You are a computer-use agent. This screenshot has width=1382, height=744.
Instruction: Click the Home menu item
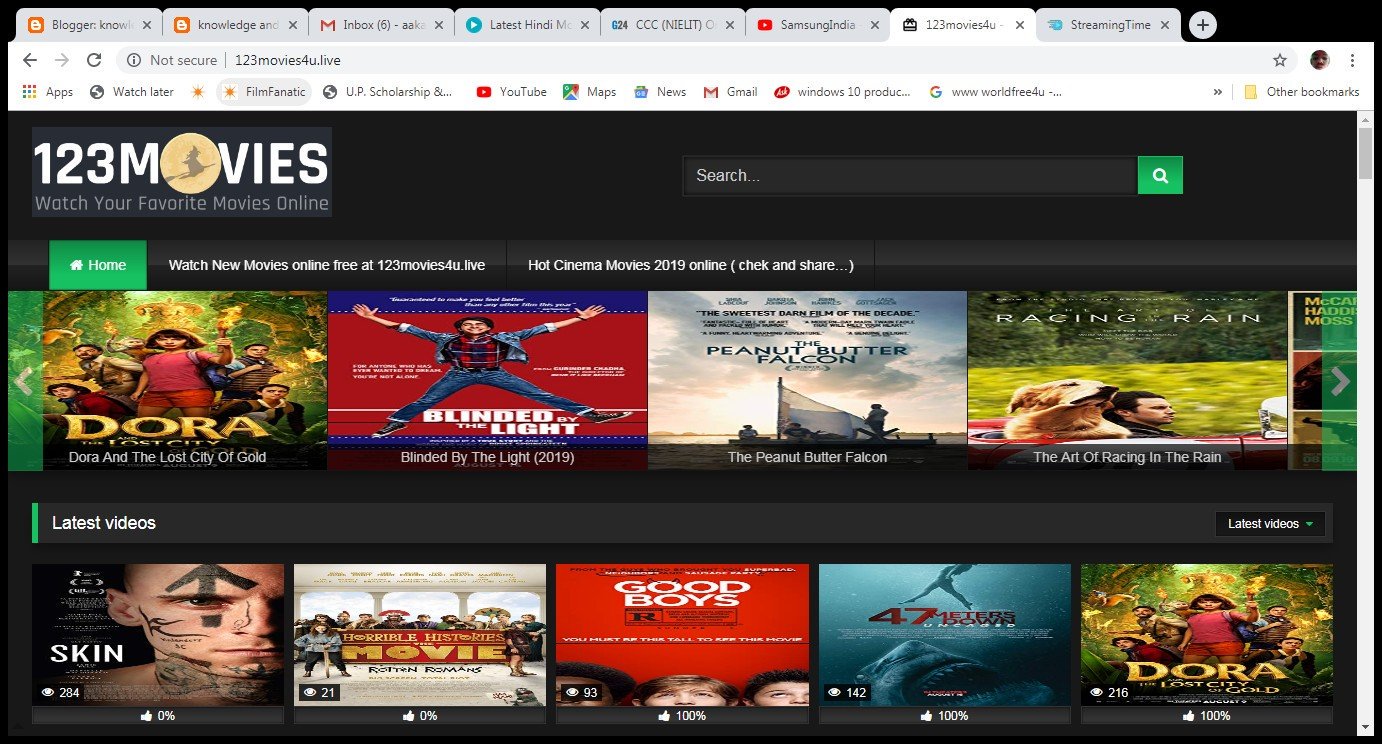pyautogui.click(x=98, y=265)
